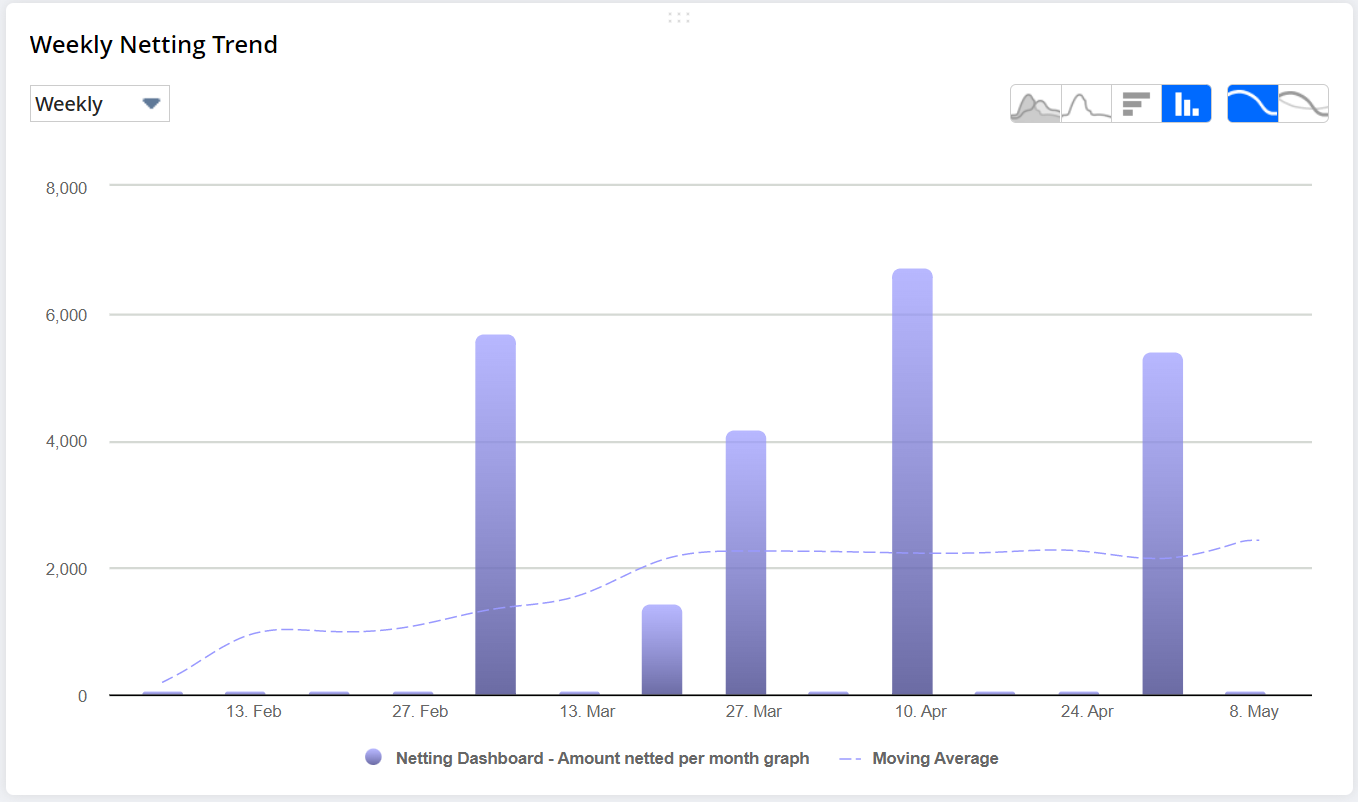
Task: Click the purple Netting Dashboard legend circle
Action: click(374, 758)
